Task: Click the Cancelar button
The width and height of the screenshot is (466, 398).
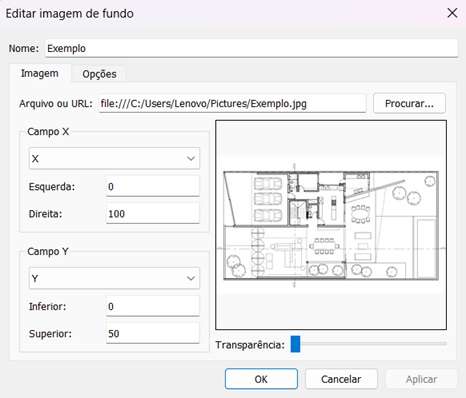Action: pyautogui.click(x=341, y=379)
